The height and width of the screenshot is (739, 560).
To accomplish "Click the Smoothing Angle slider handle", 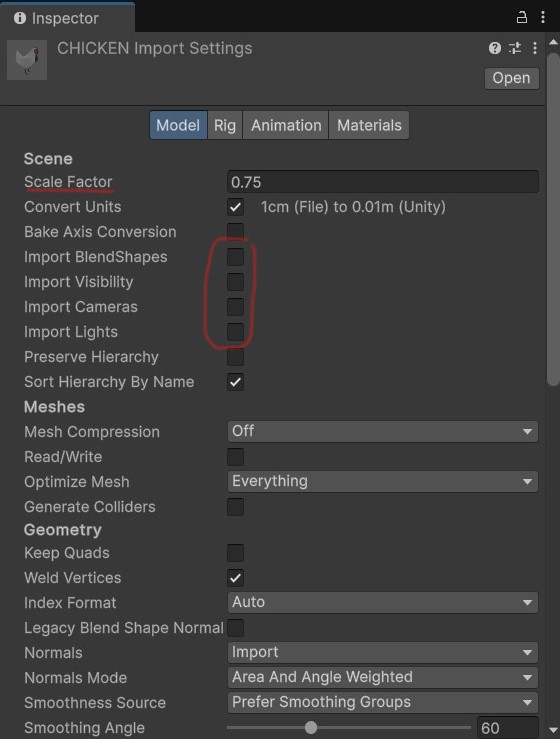I will [x=311, y=728].
